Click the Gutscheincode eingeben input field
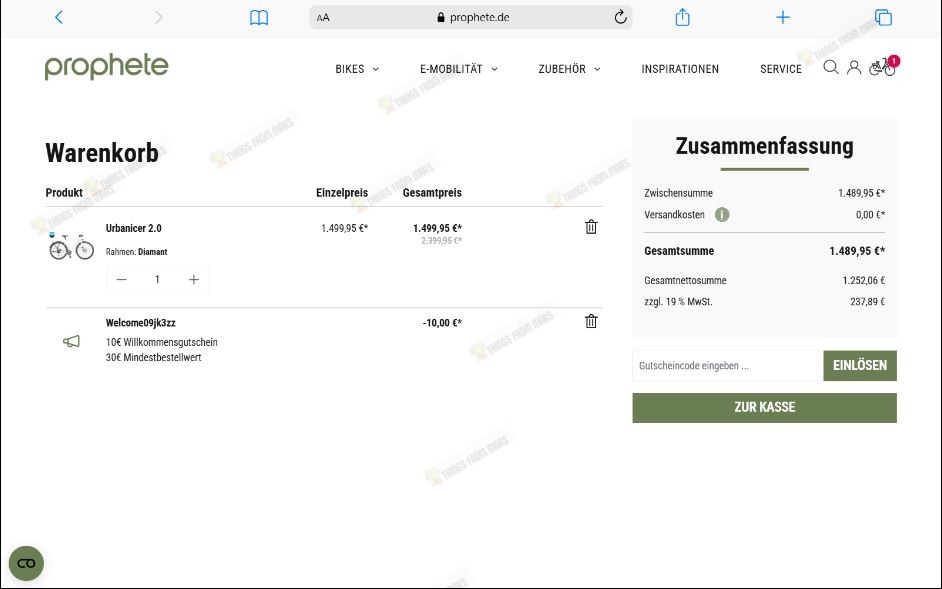 click(727, 366)
